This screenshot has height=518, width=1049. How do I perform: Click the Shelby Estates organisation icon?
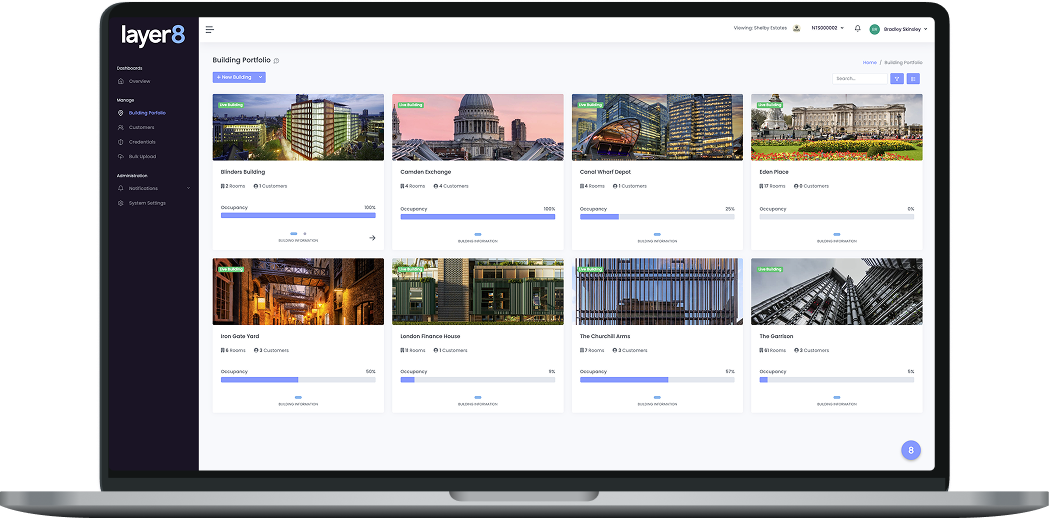point(797,28)
